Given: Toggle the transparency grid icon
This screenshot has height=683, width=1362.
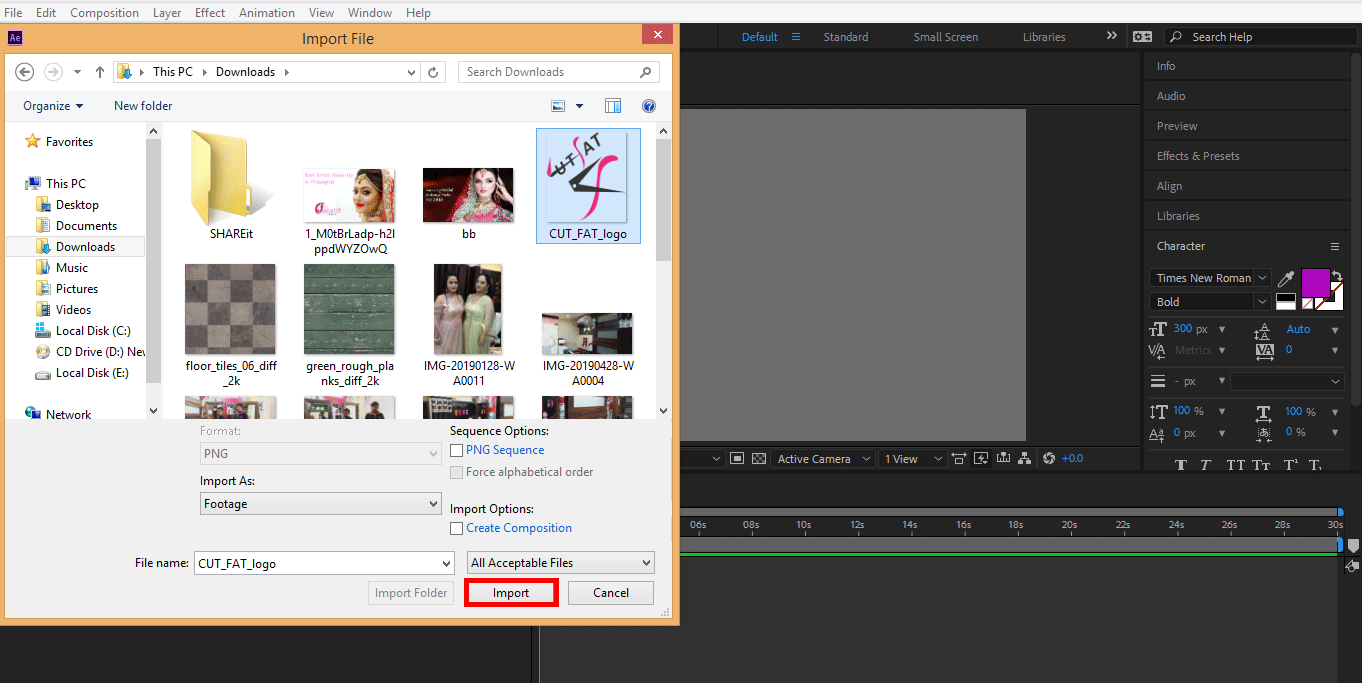Looking at the screenshot, I should tap(759, 459).
